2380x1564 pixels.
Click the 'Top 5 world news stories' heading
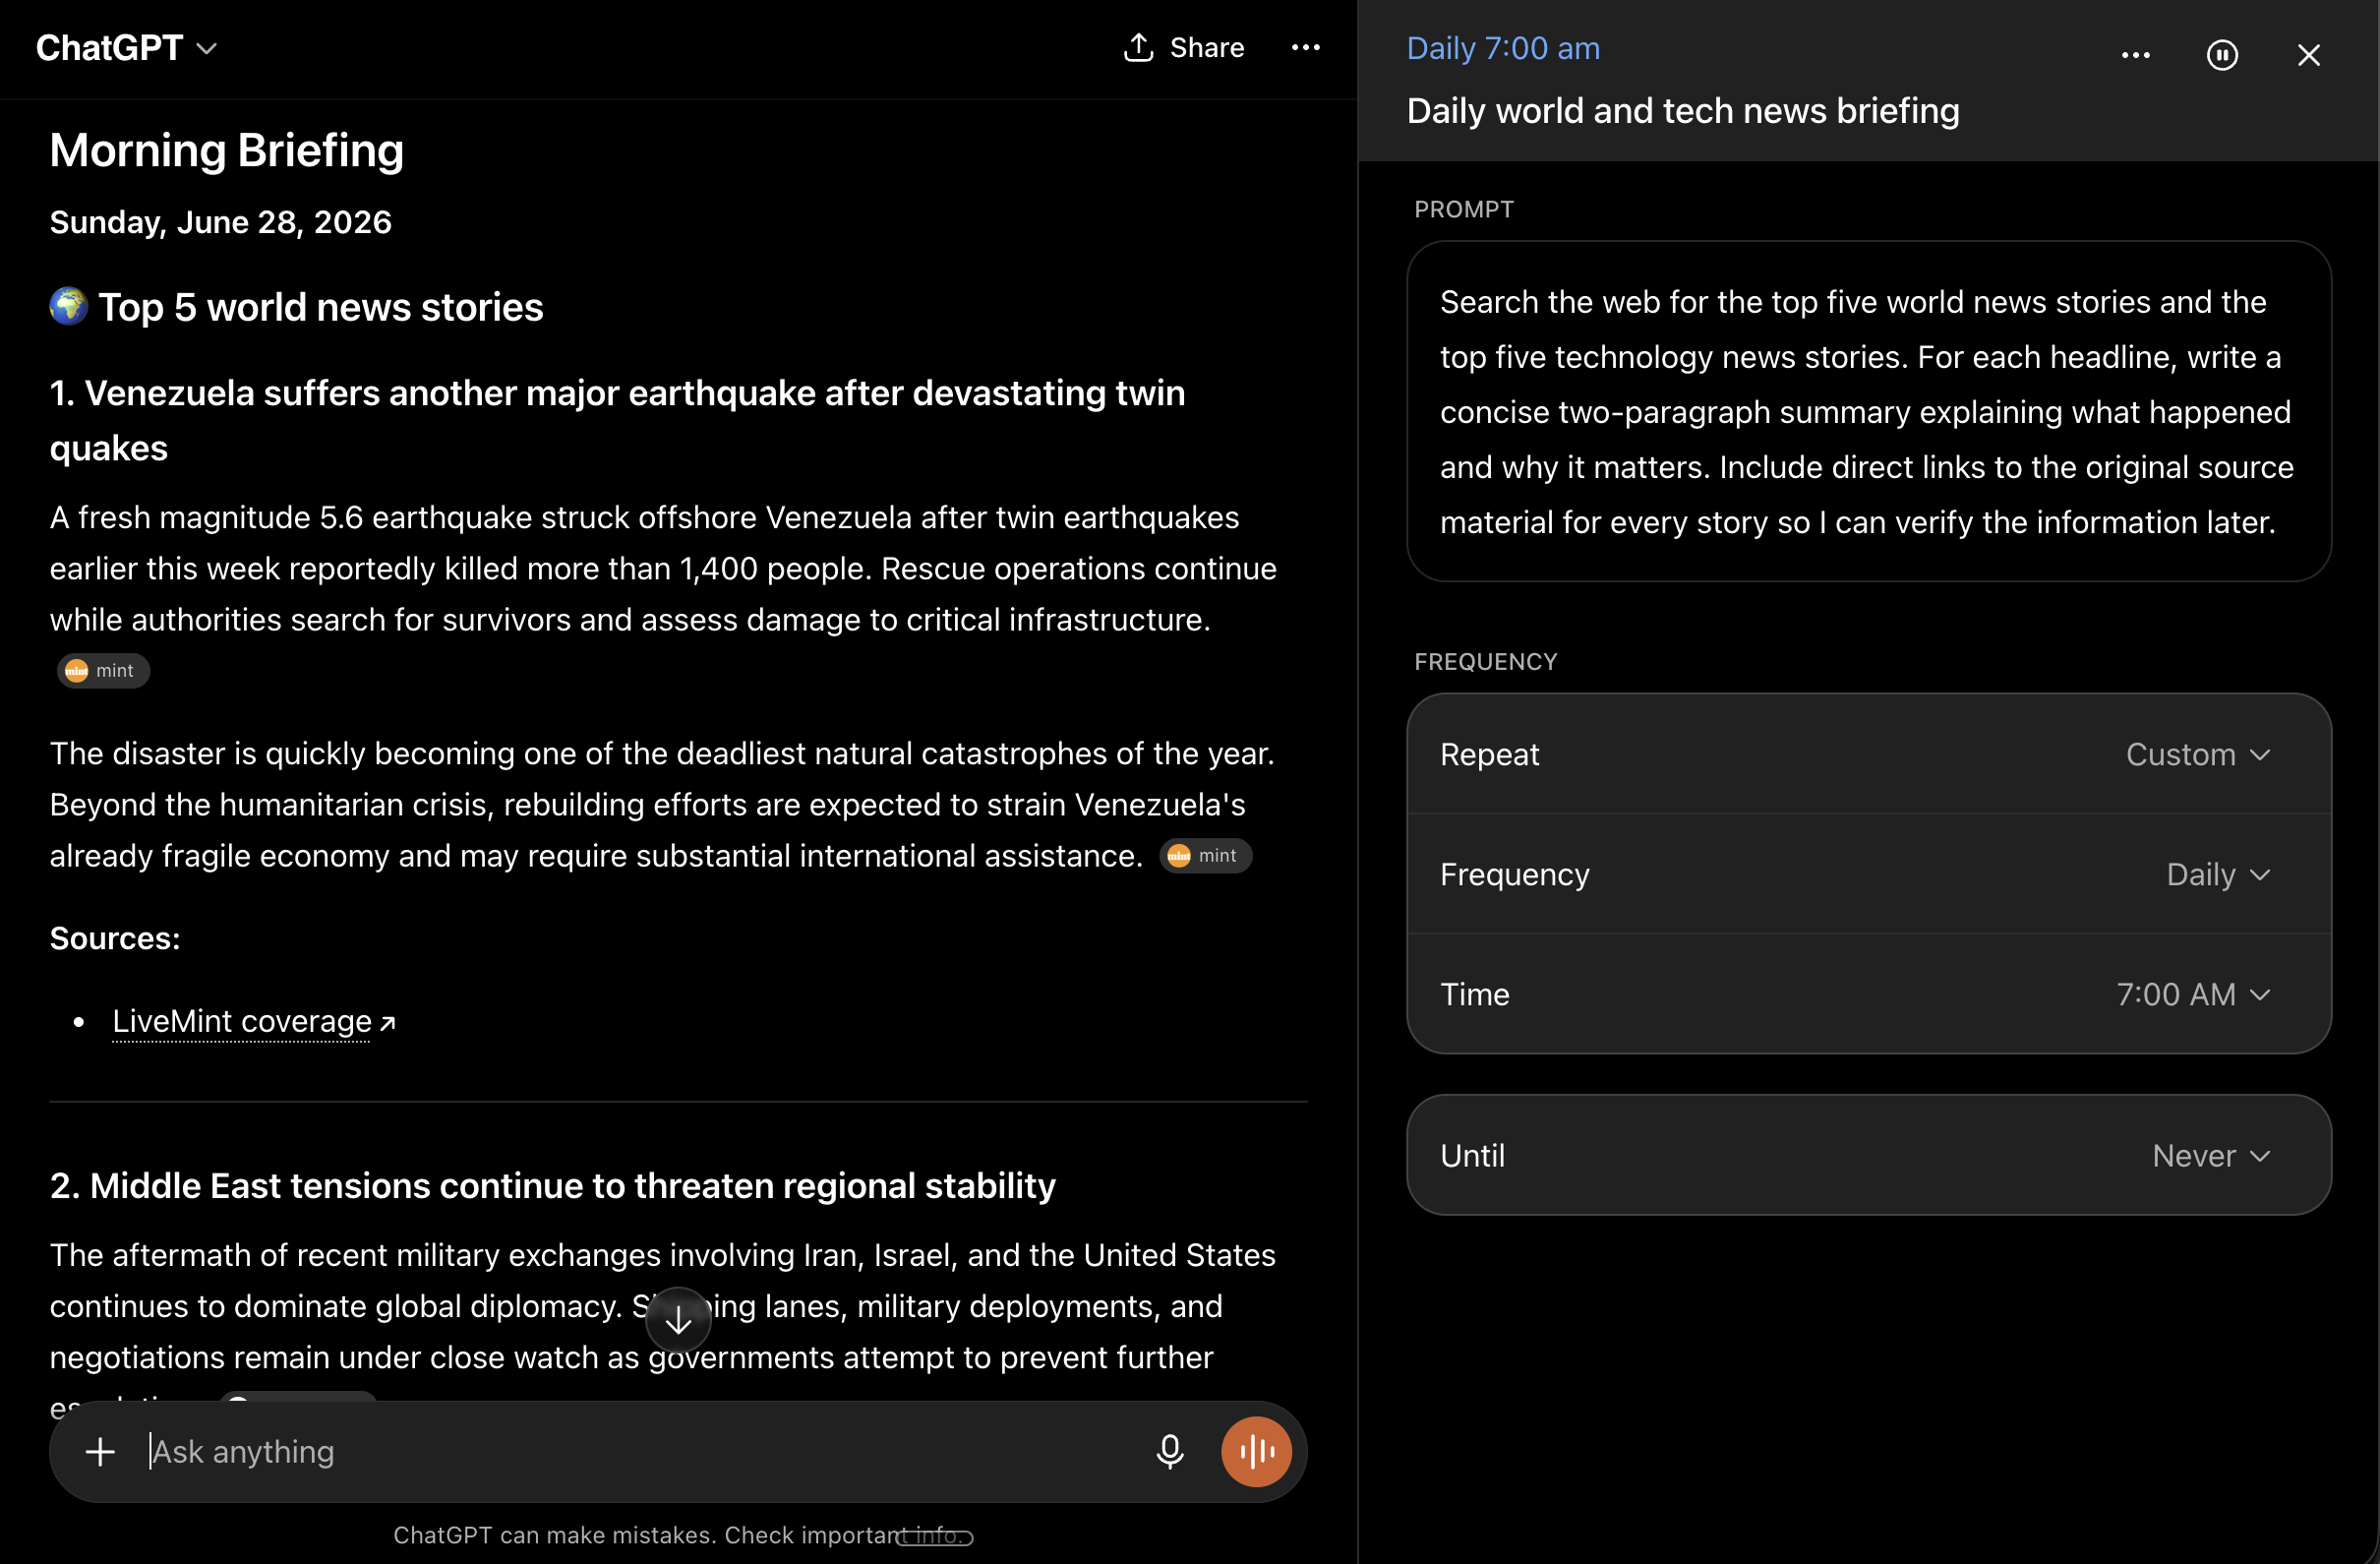click(321, 307)
